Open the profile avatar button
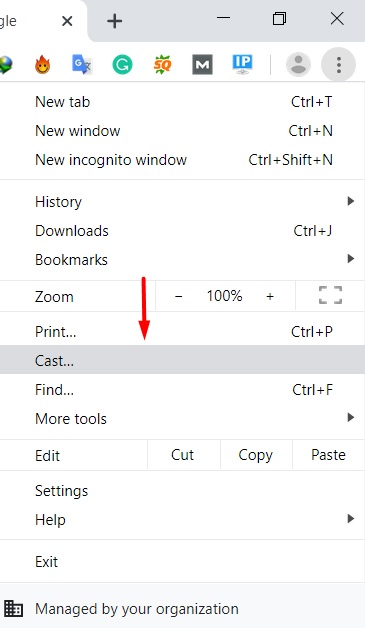 (298, 64)
